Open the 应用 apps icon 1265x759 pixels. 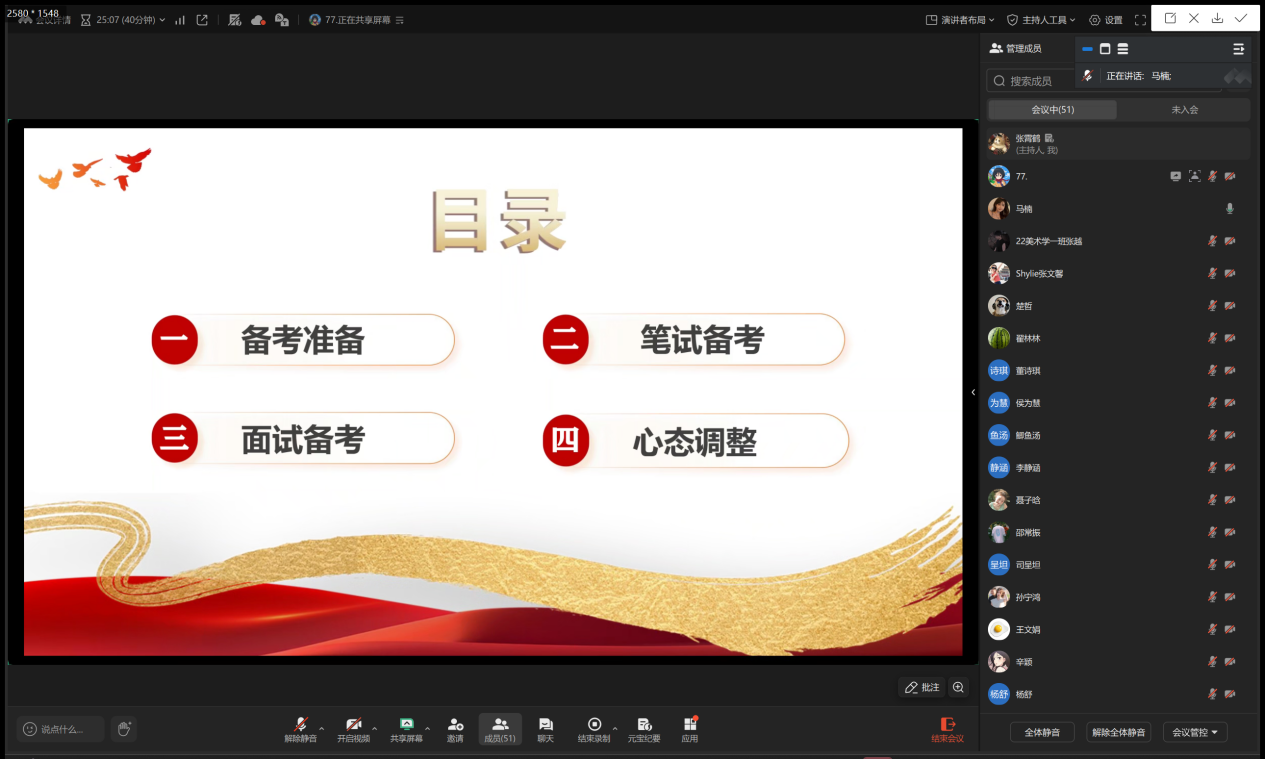[x=690, y=729]
